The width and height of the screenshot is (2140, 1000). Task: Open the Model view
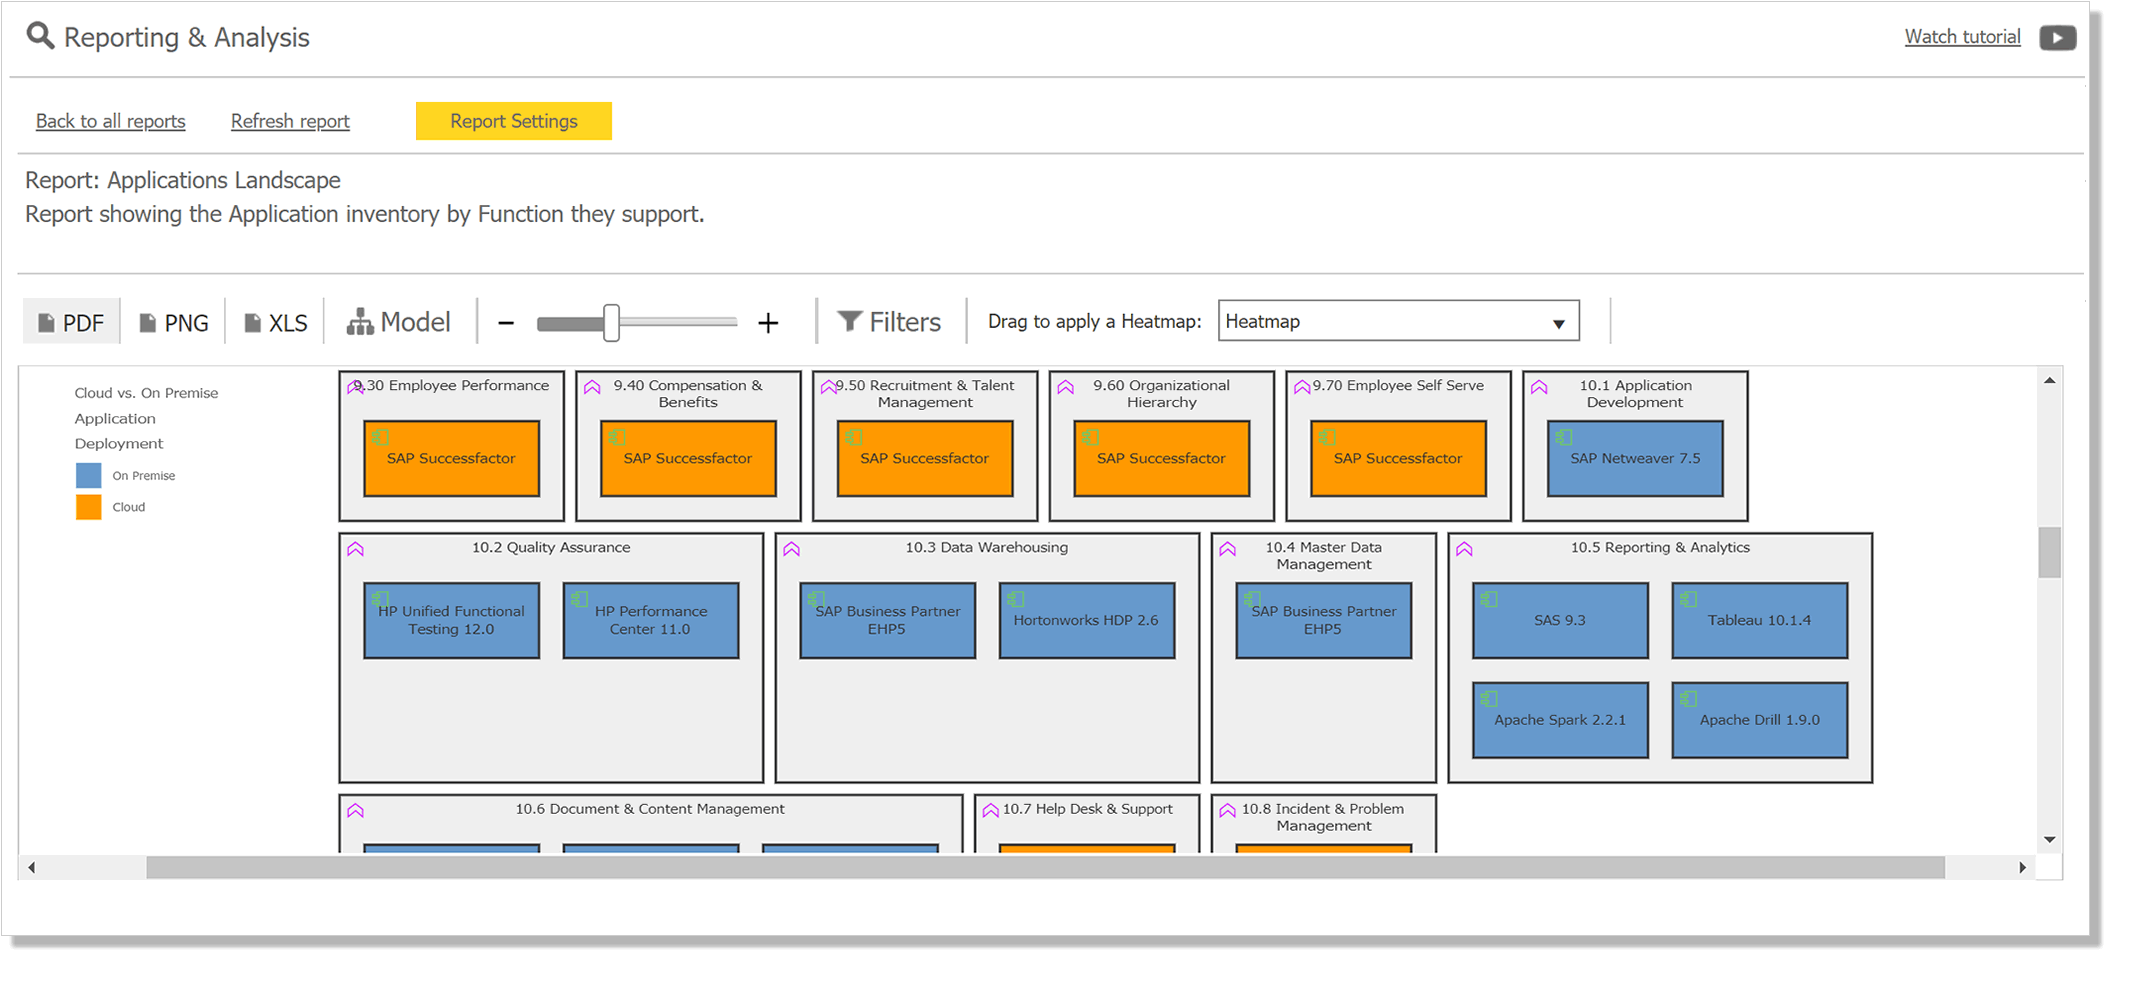[x=399, y=322]
